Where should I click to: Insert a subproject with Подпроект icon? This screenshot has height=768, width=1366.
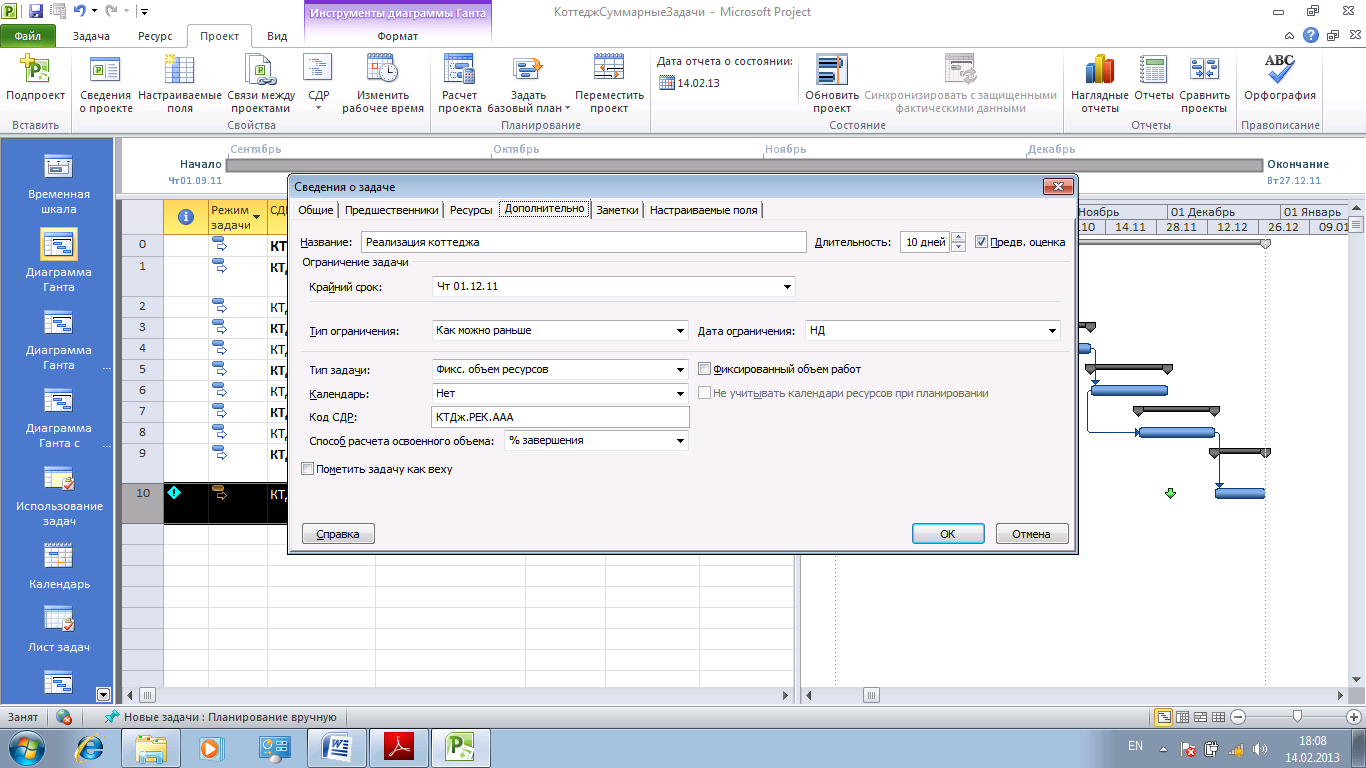click(35, 79)
